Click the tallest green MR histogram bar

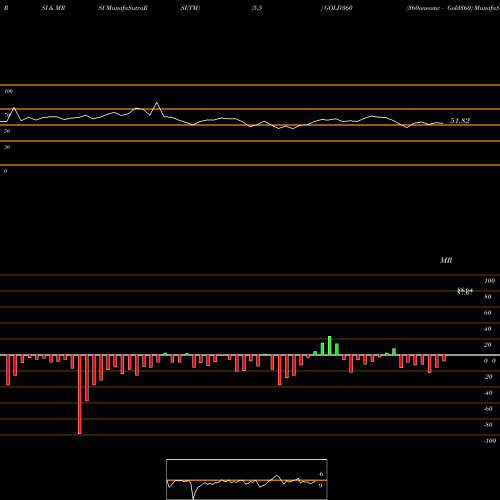(330, 346)
